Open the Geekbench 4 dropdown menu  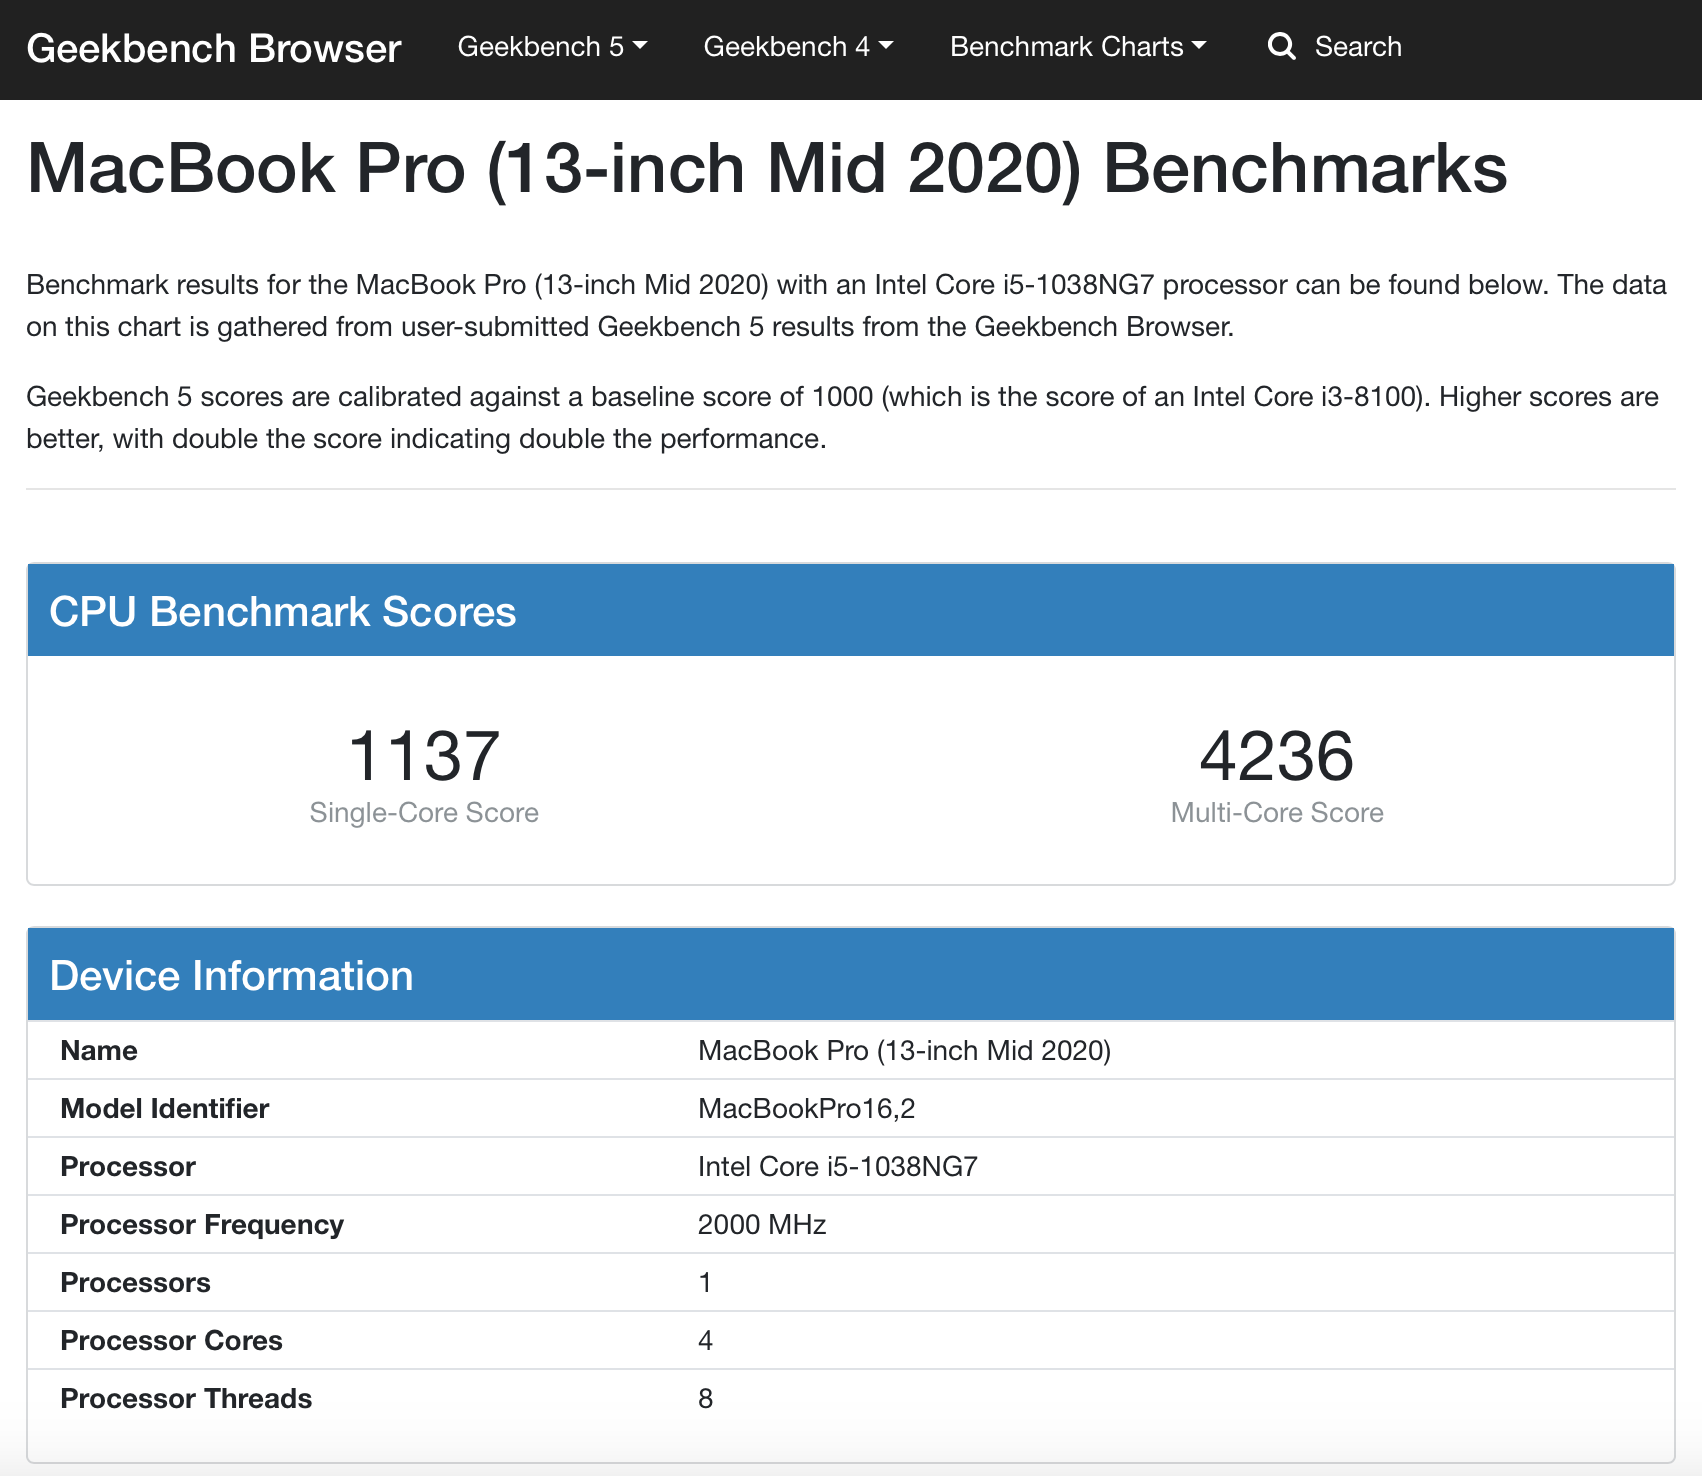[x=798, y=46]
